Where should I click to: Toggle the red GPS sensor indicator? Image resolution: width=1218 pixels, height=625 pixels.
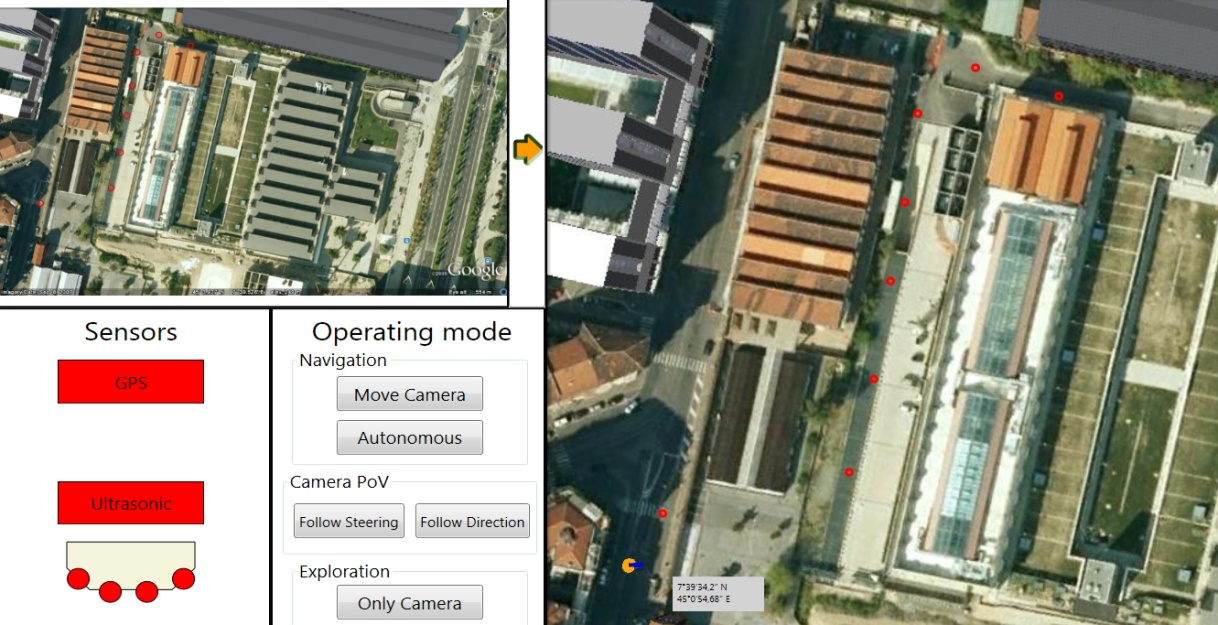point(131,382)
